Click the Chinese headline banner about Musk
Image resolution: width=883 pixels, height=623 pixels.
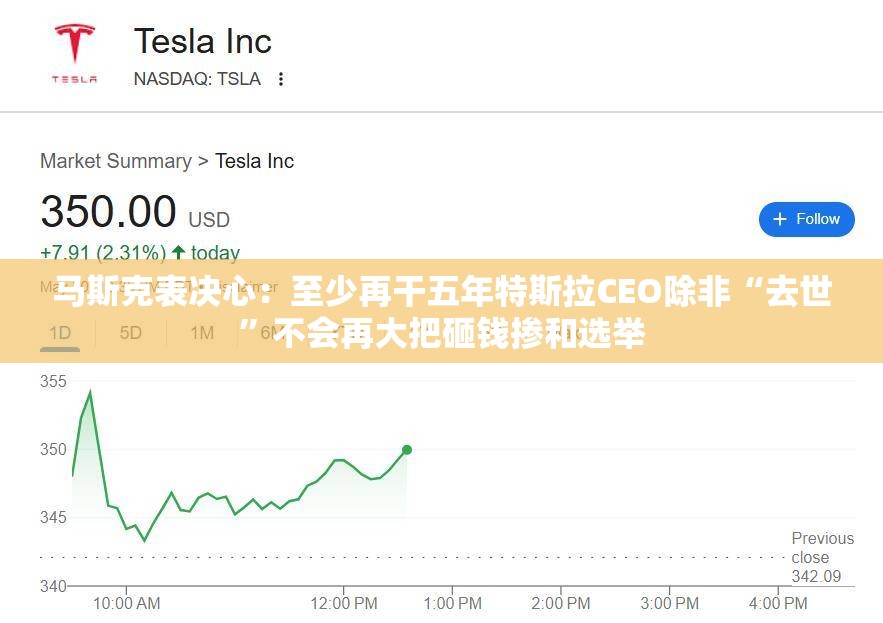(442, 311)
